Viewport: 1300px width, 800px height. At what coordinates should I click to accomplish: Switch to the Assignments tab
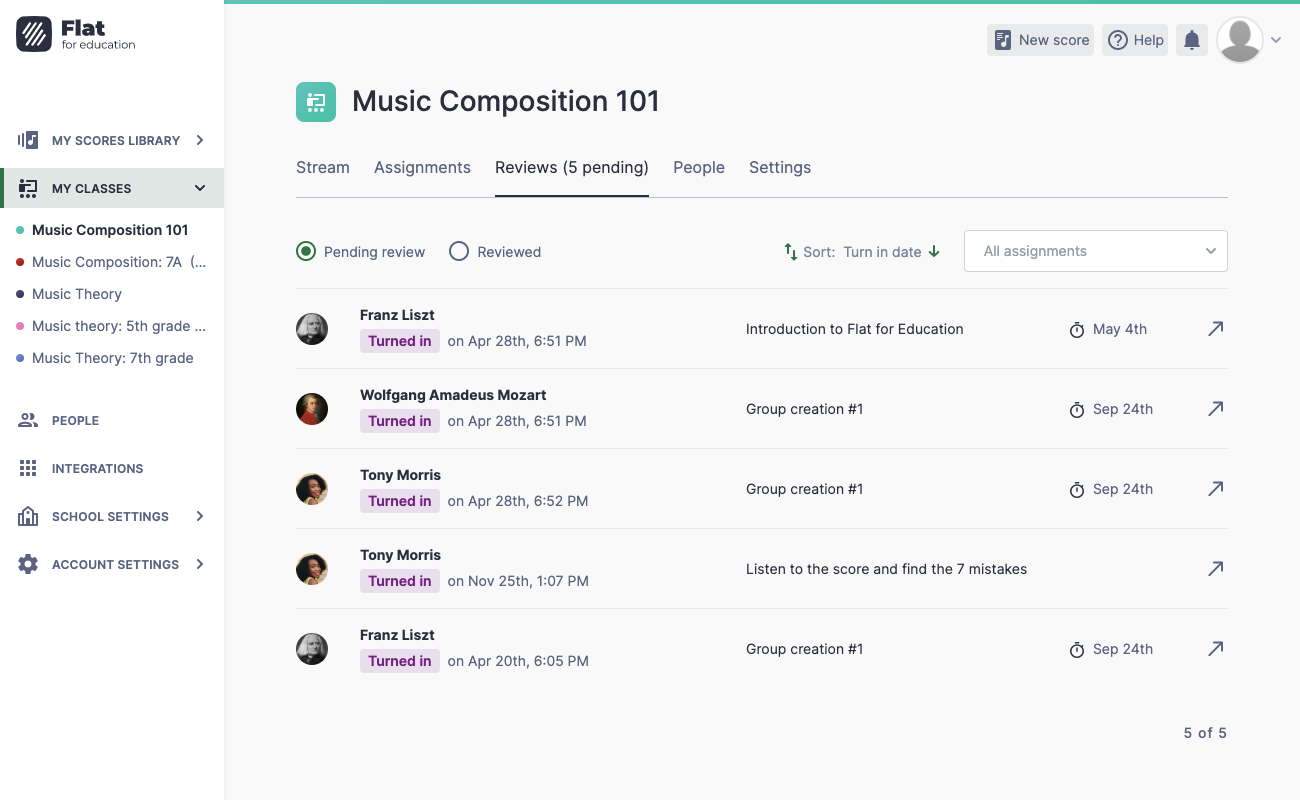422,167
